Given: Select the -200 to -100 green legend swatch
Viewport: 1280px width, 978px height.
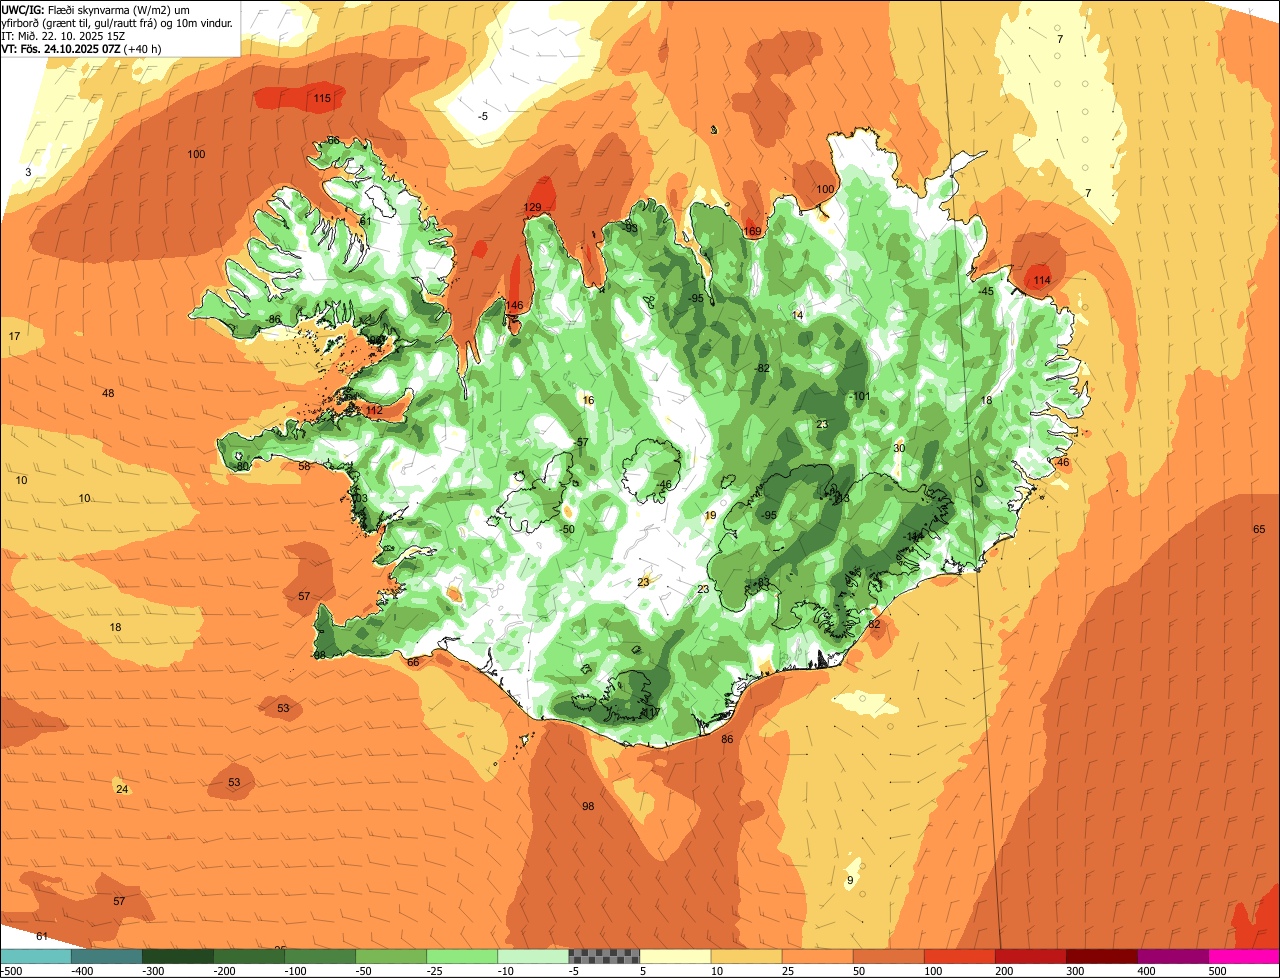Looking at the screenshot, I should click(x=249, y=956).
